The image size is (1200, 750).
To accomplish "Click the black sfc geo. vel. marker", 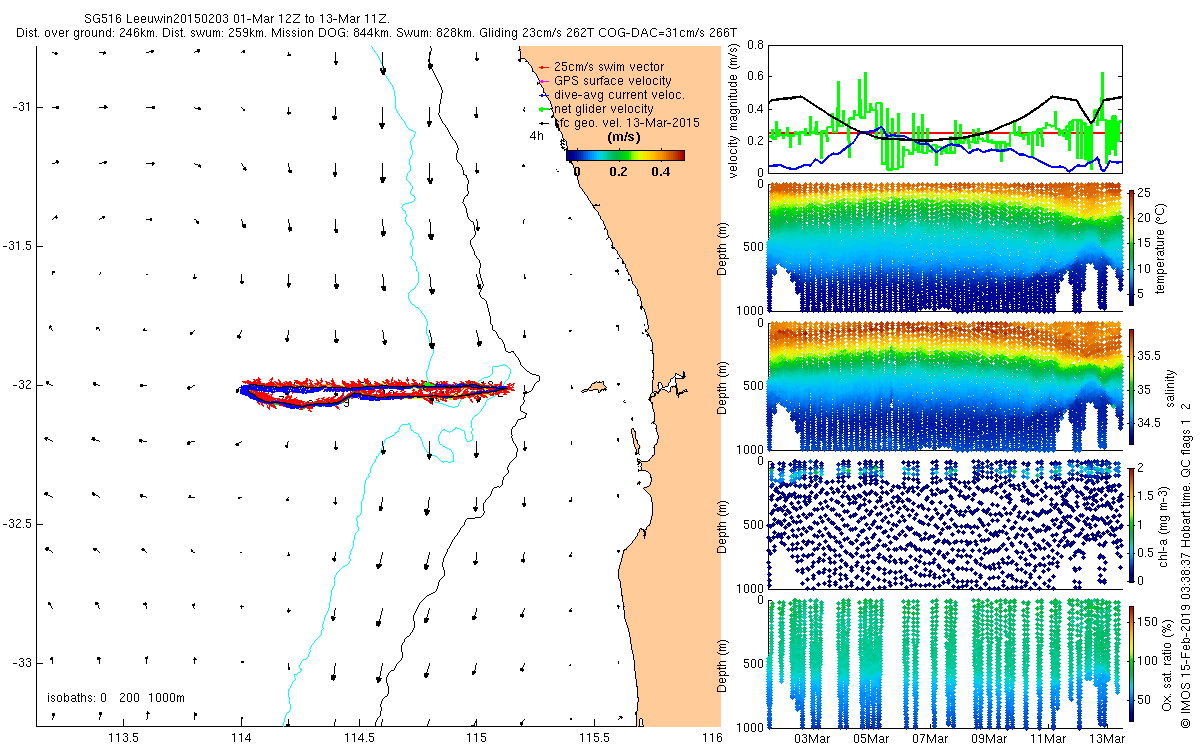I will click(x=542, y=122).
